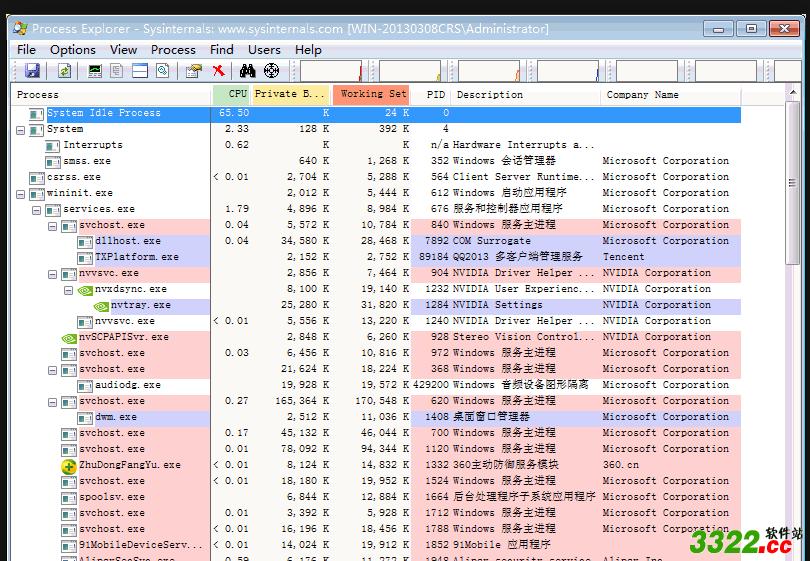Open the View menu

pyautogui.click(x=123, y=50)
